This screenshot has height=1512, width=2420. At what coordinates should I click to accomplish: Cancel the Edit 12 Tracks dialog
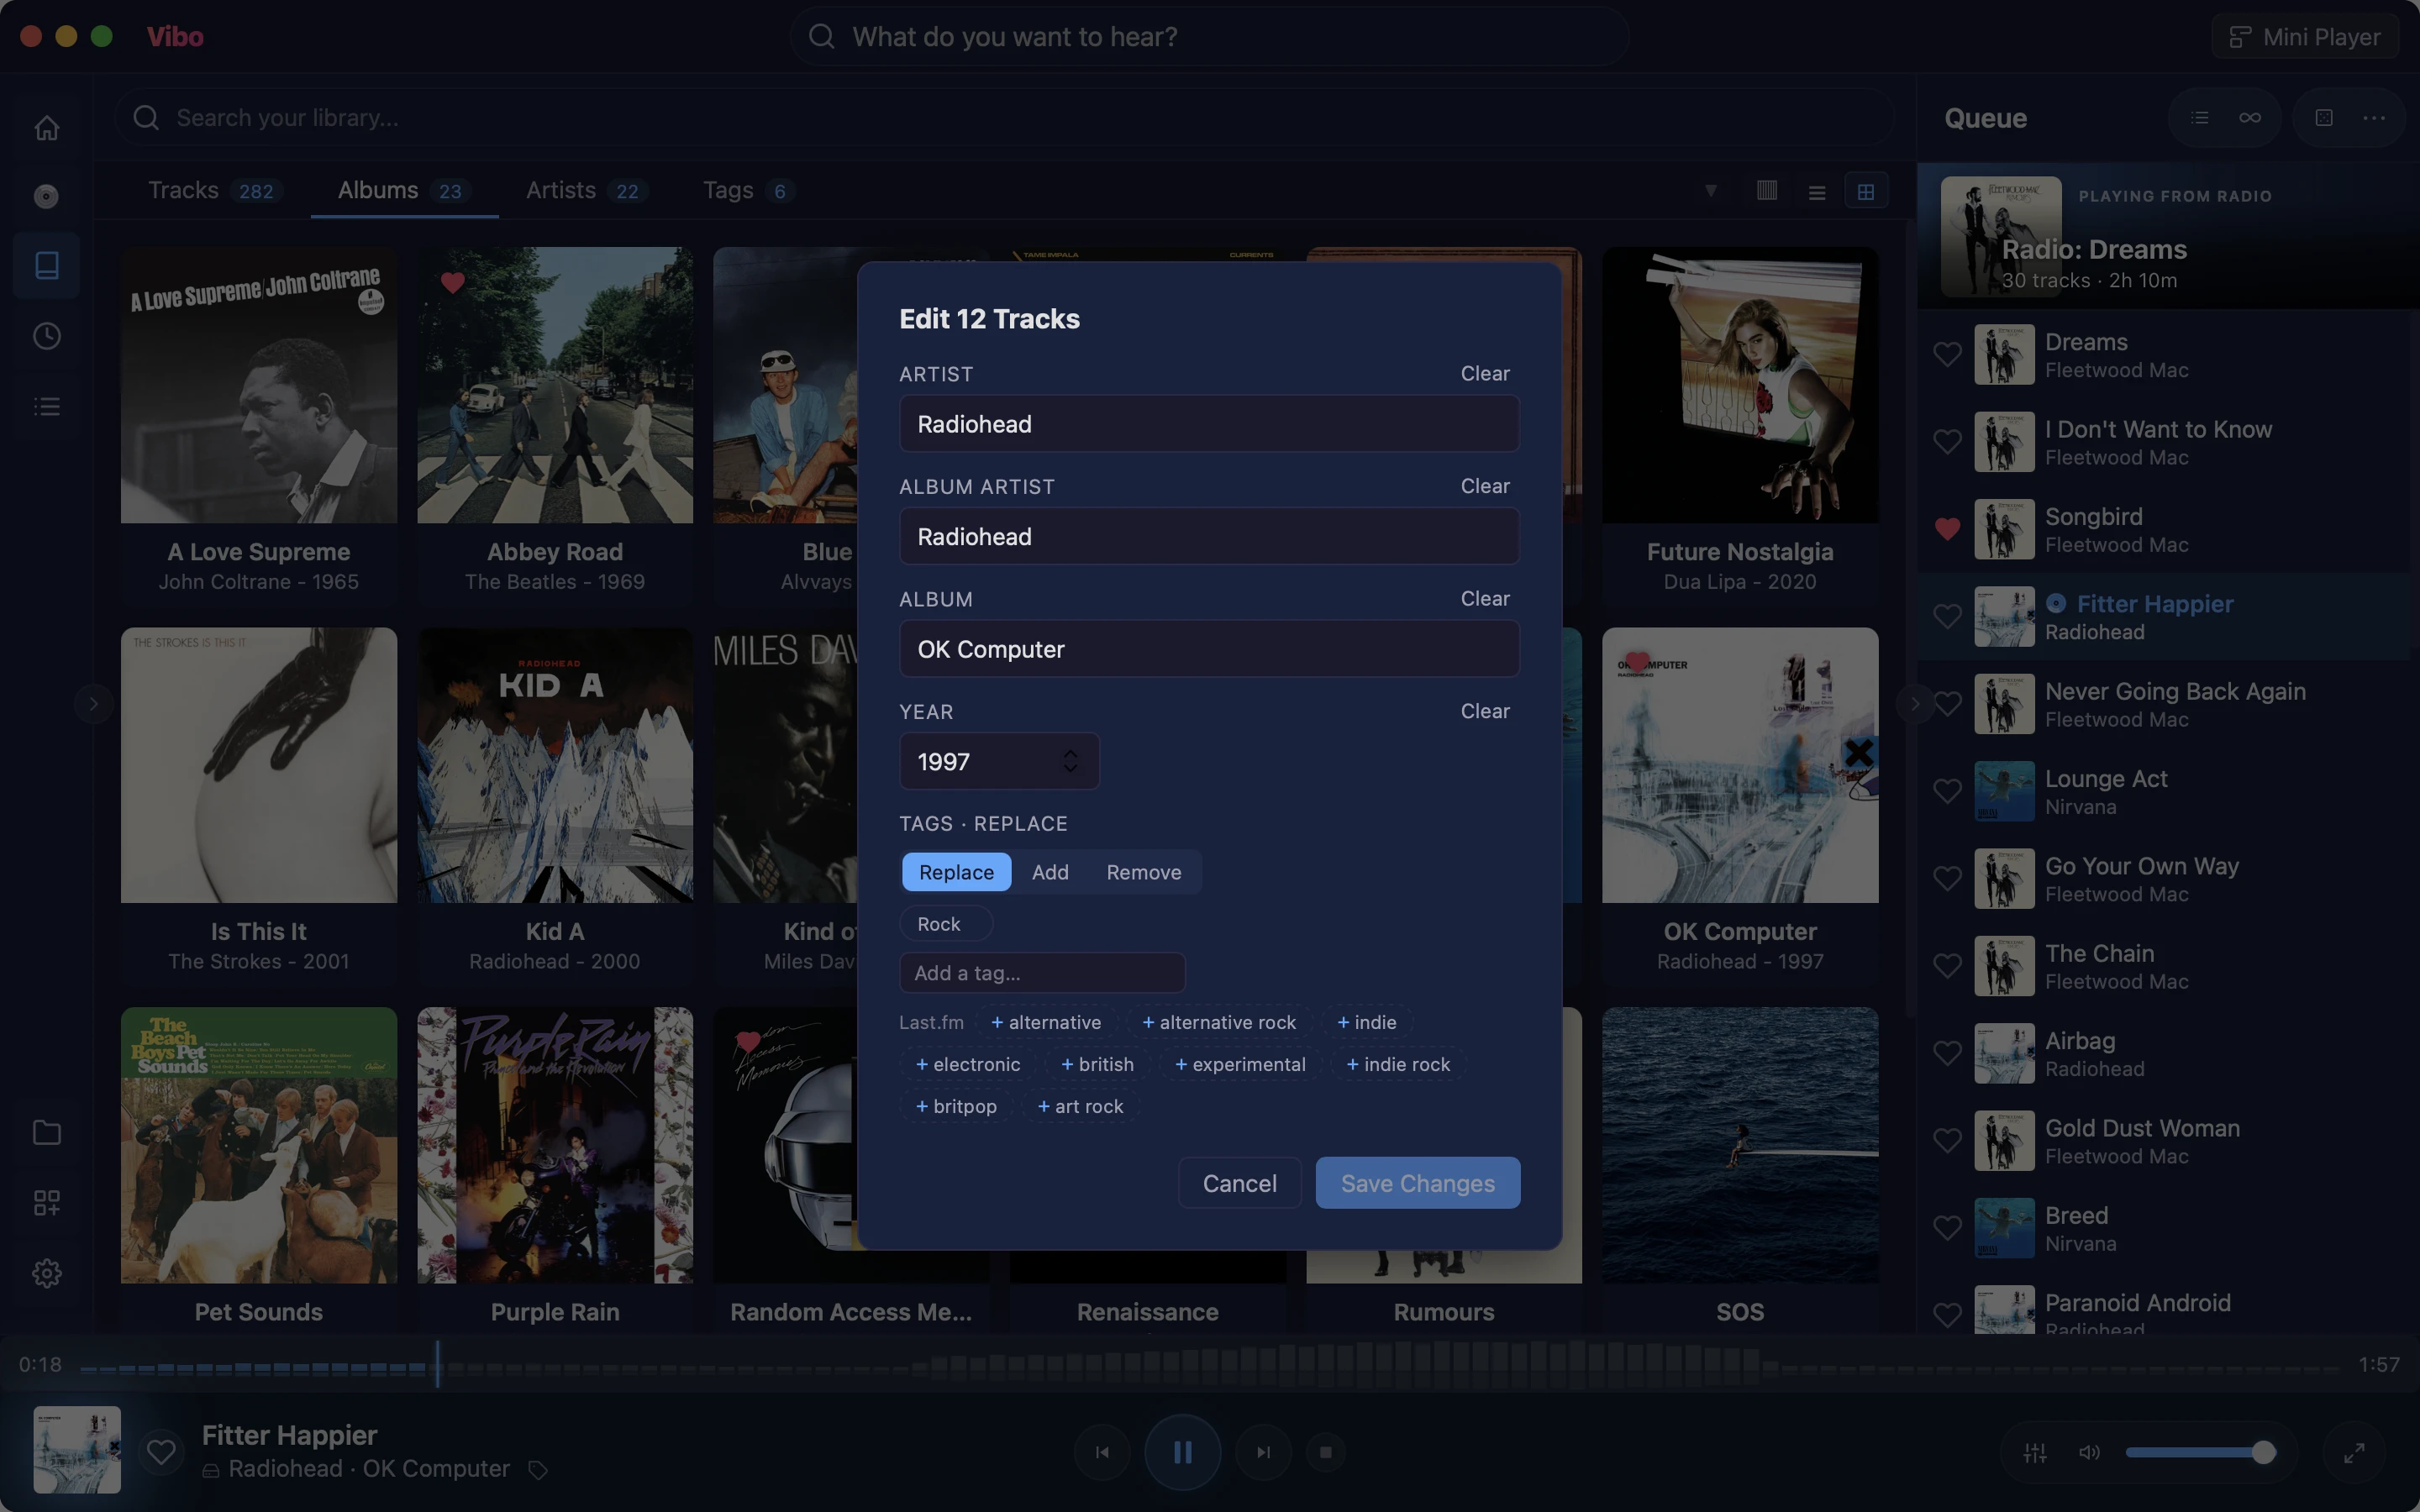coord(1239,1183)
